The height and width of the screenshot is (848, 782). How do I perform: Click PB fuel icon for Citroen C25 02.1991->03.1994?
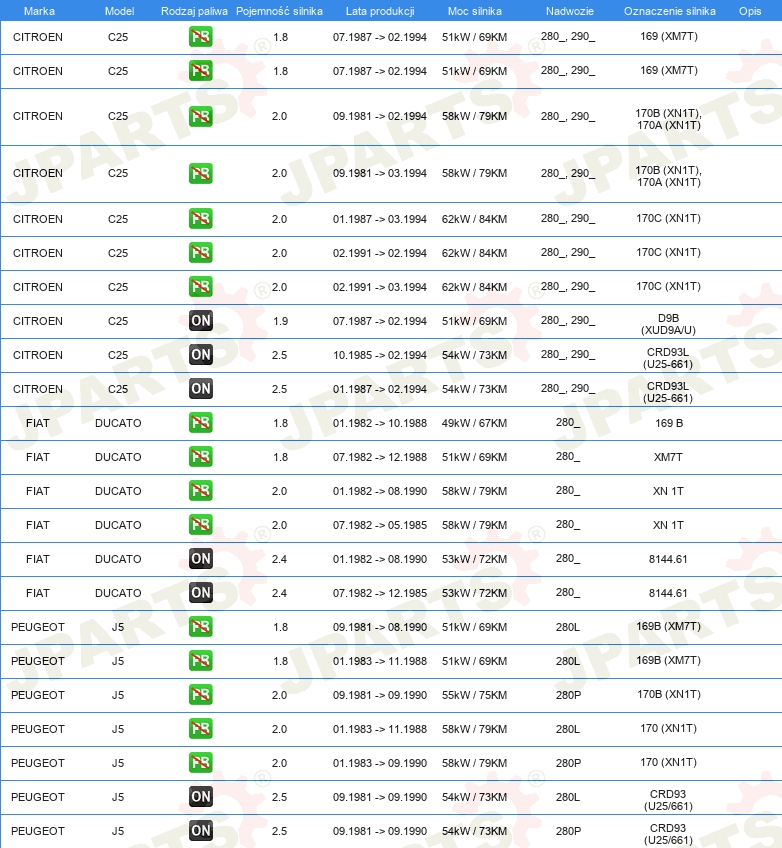[x=201, y=287]
